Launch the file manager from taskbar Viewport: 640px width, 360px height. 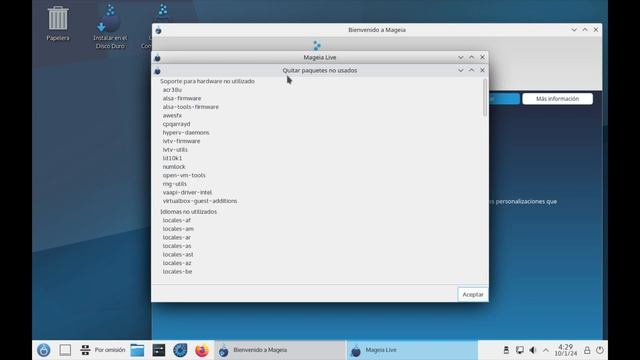tap(137, 350)
